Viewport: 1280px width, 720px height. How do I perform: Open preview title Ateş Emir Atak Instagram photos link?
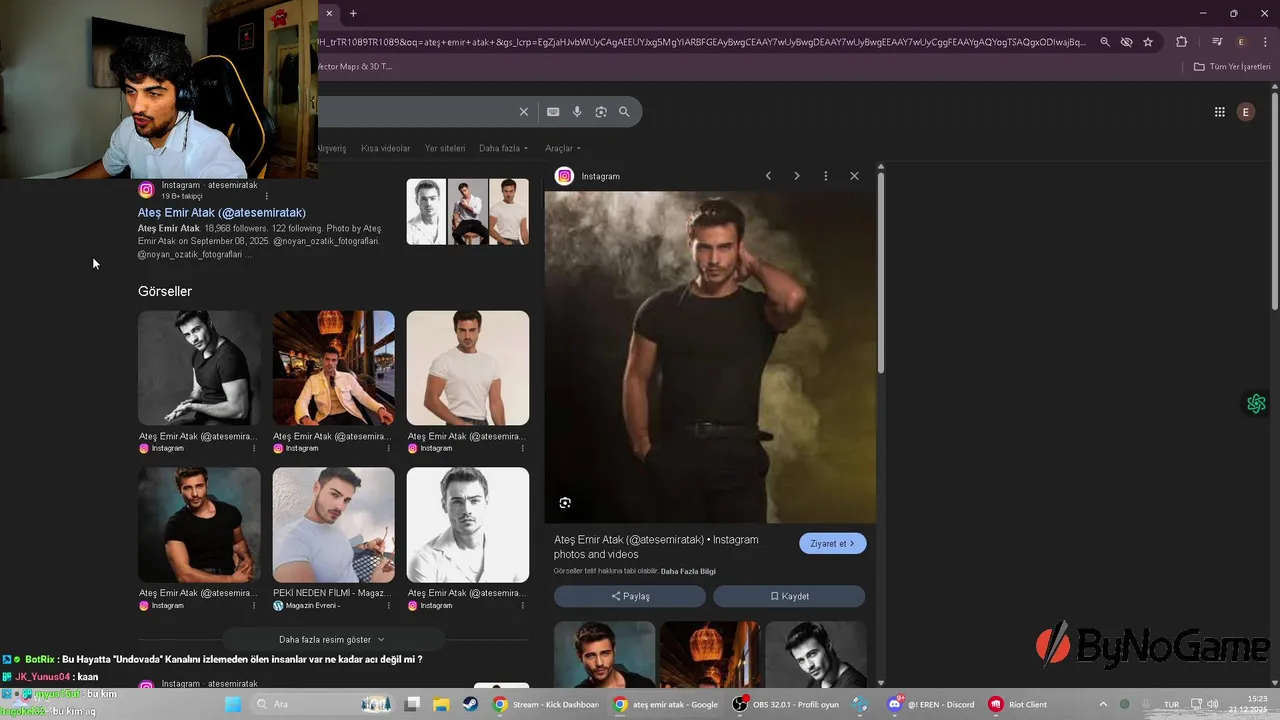pos(656,547)
